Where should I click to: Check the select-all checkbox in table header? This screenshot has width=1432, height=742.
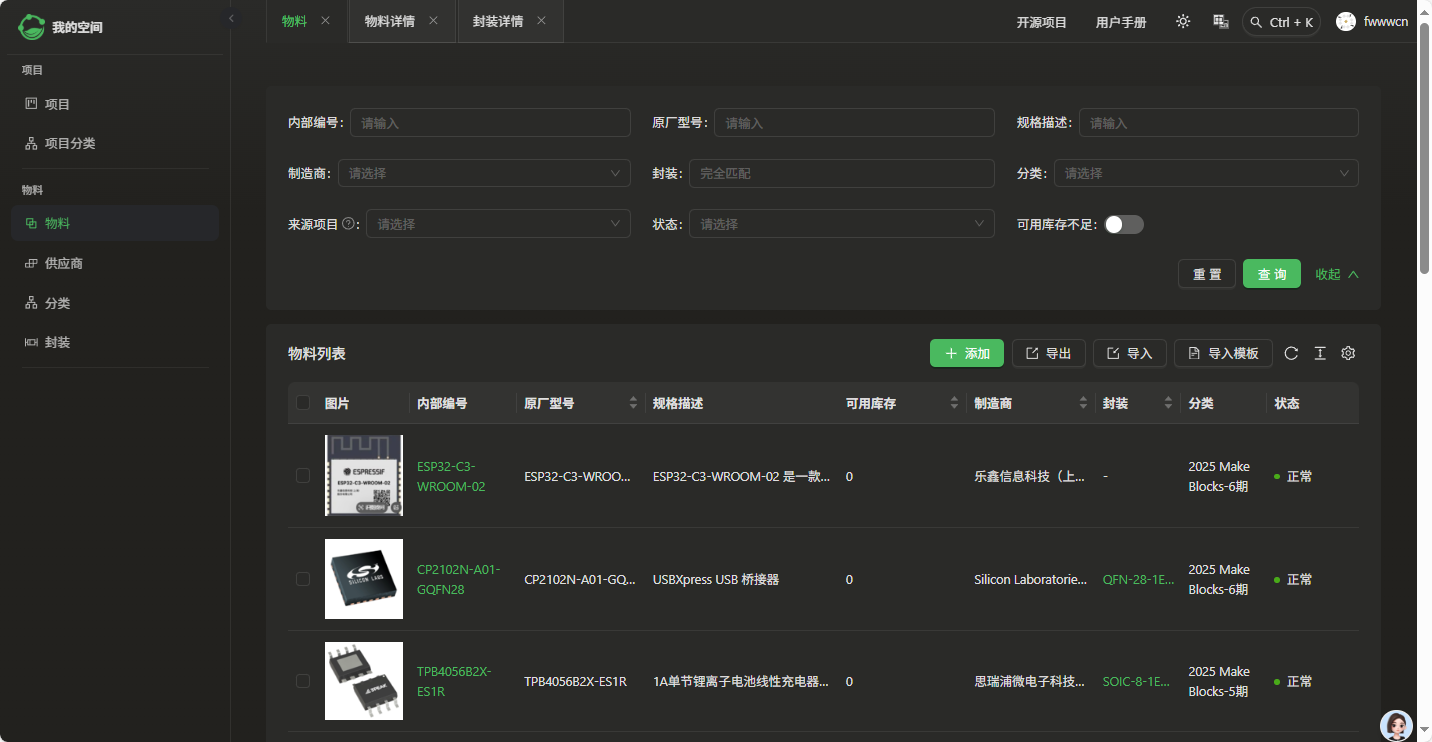pos(303,402)
